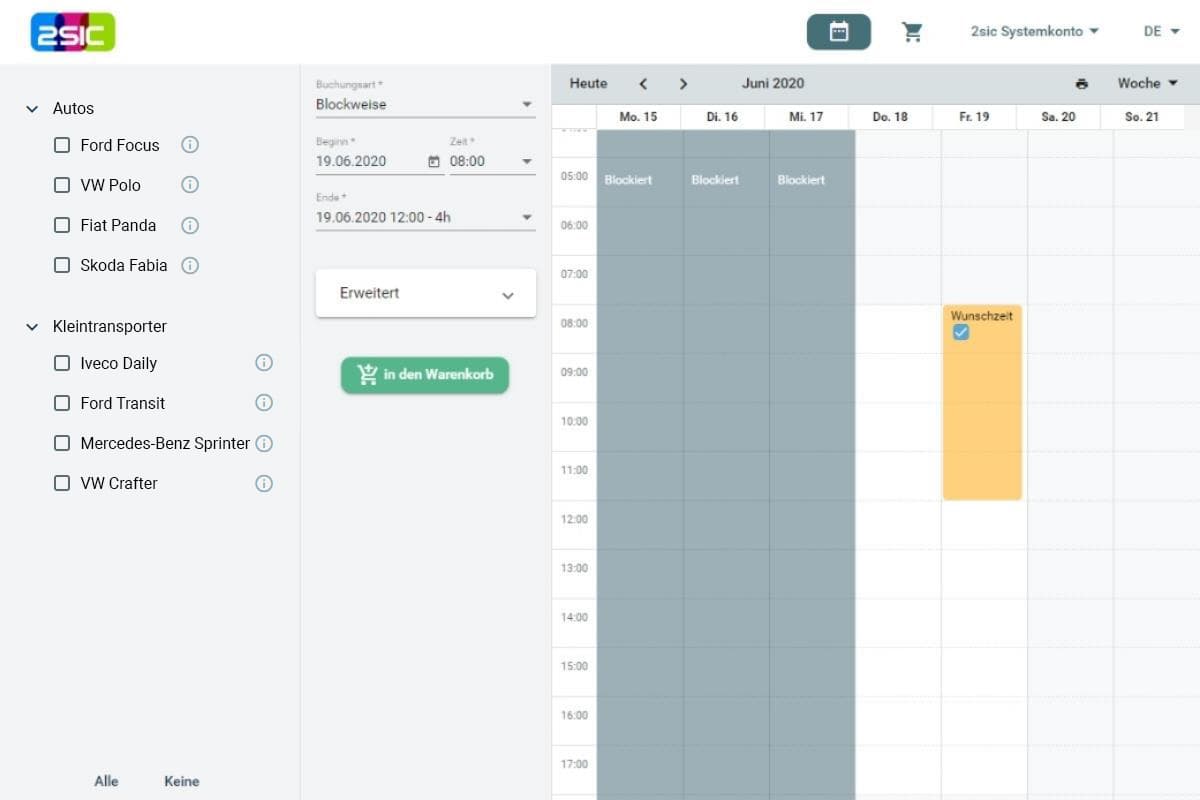Show info for Ford Focus
The width and height of the screenshot is (1200, 800).
point(190,145)
